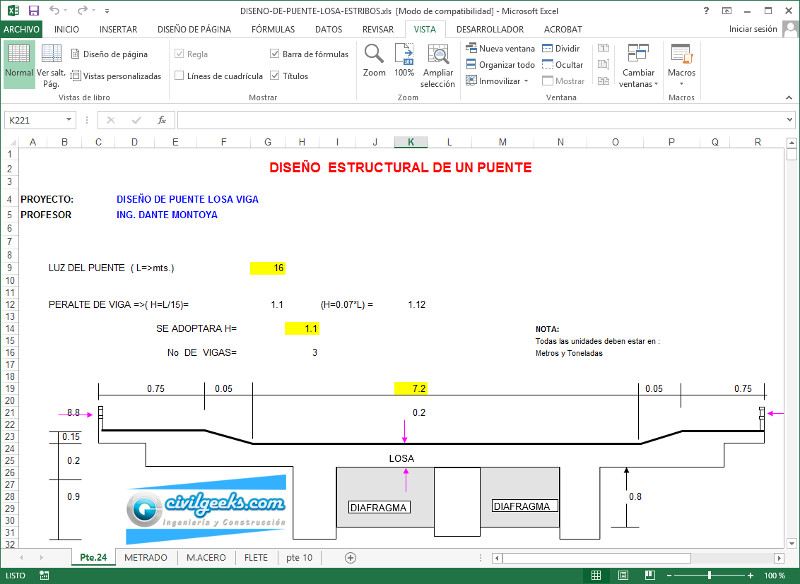Expand the Inmovilizar dropdown
Image resolution: width=800 pixels, height=584 pixels.
(498, 81)
